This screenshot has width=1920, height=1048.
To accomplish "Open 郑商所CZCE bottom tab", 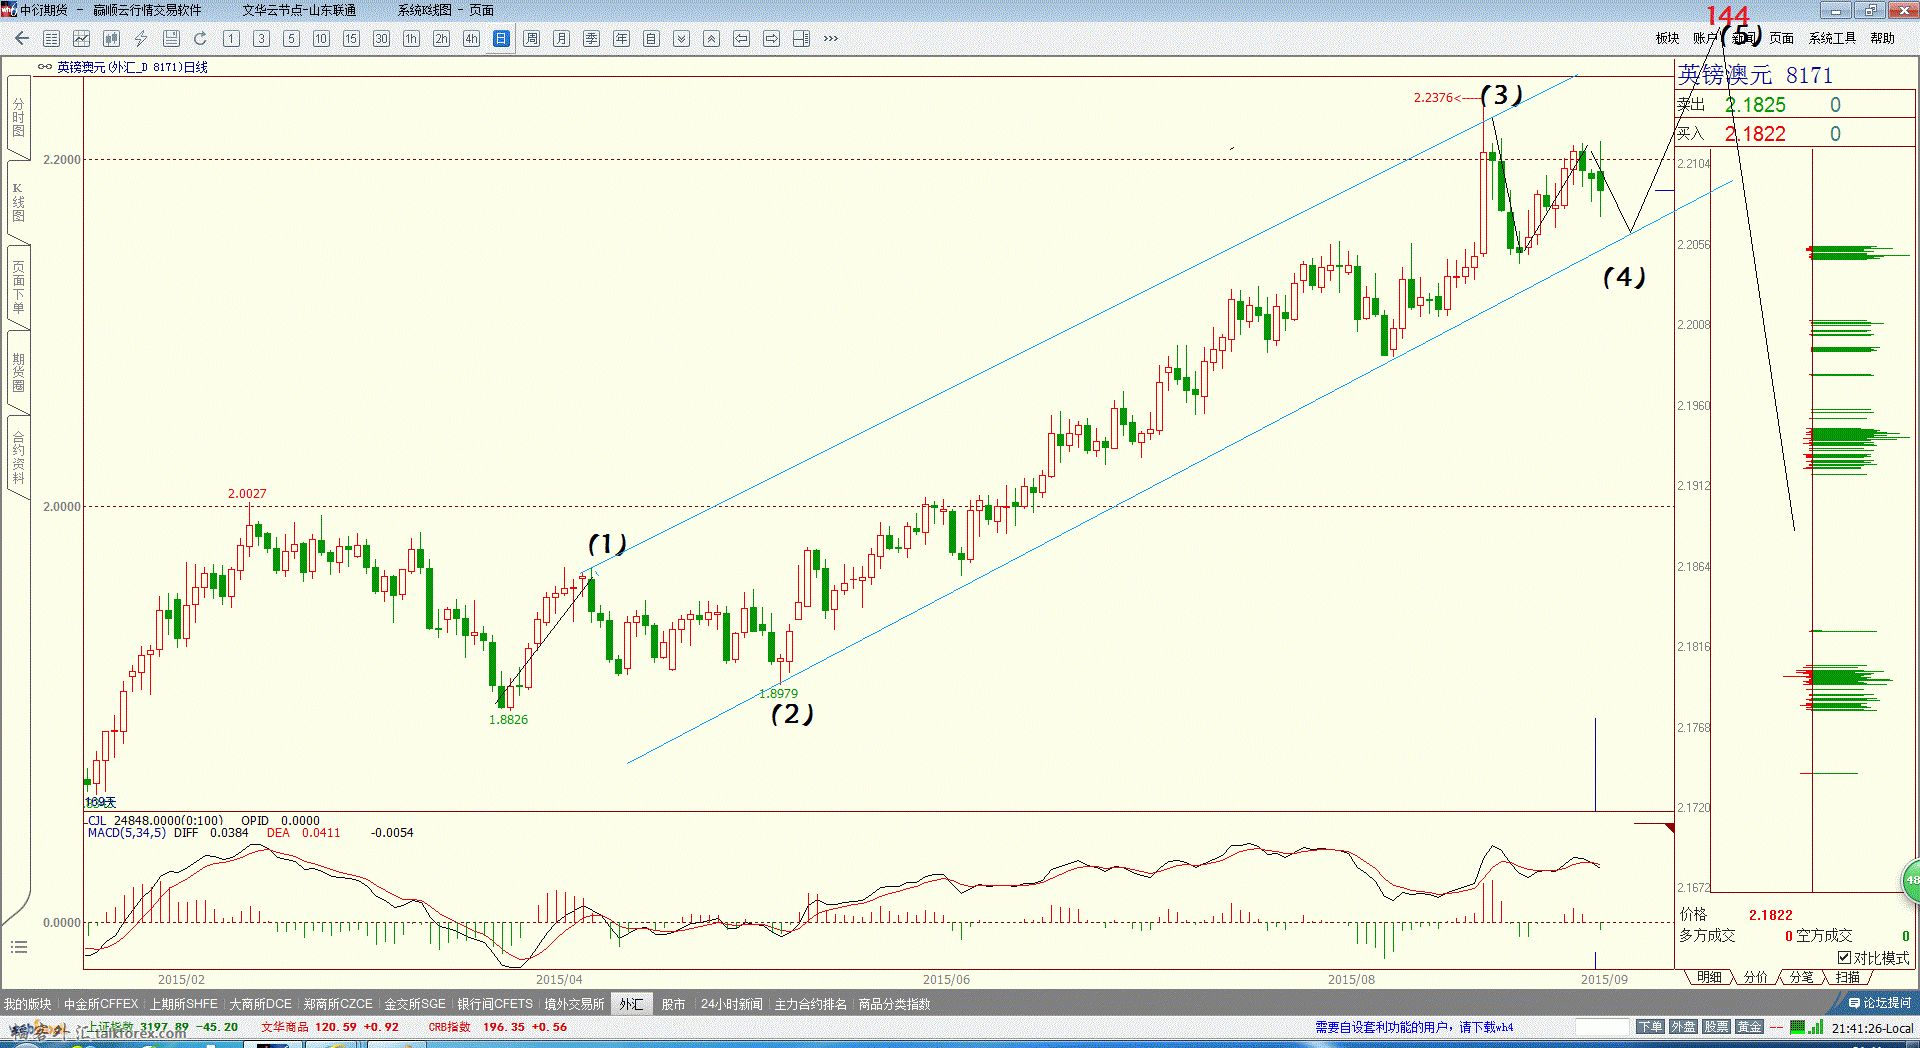I will click(x=338, y=1004).
